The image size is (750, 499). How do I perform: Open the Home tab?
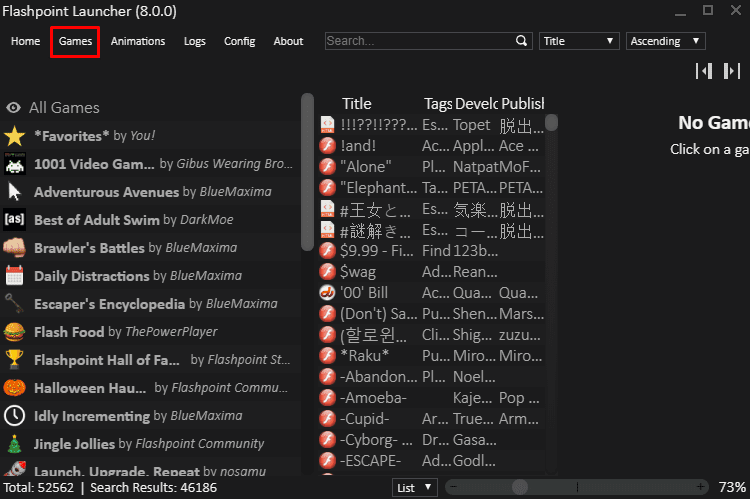pyautogui.click(x=25, y=41)
